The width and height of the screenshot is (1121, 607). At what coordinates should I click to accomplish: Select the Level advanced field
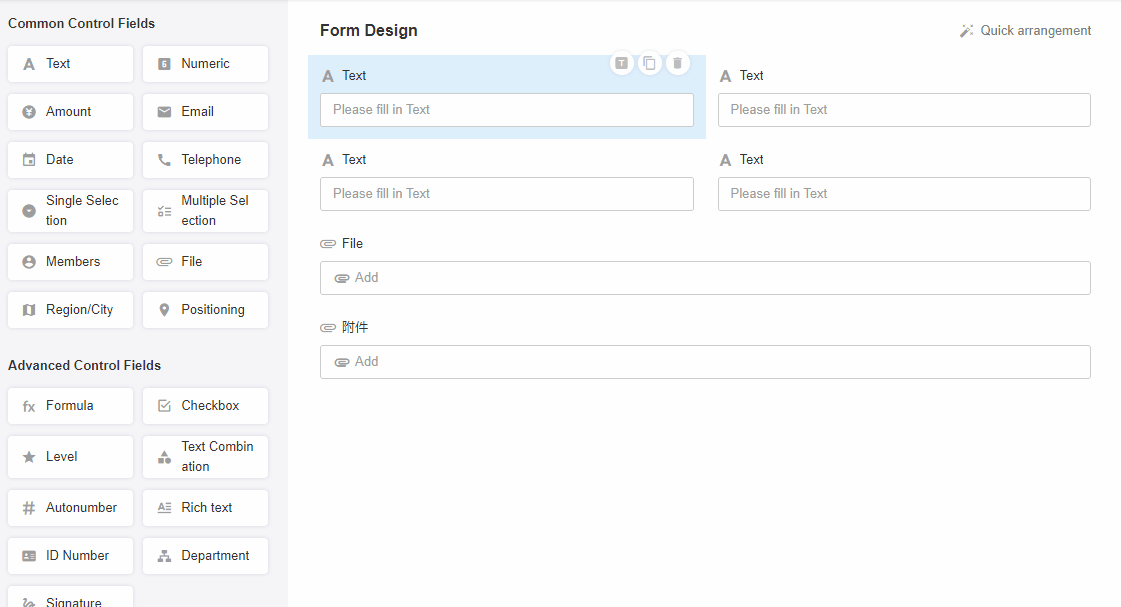(70, 457)
